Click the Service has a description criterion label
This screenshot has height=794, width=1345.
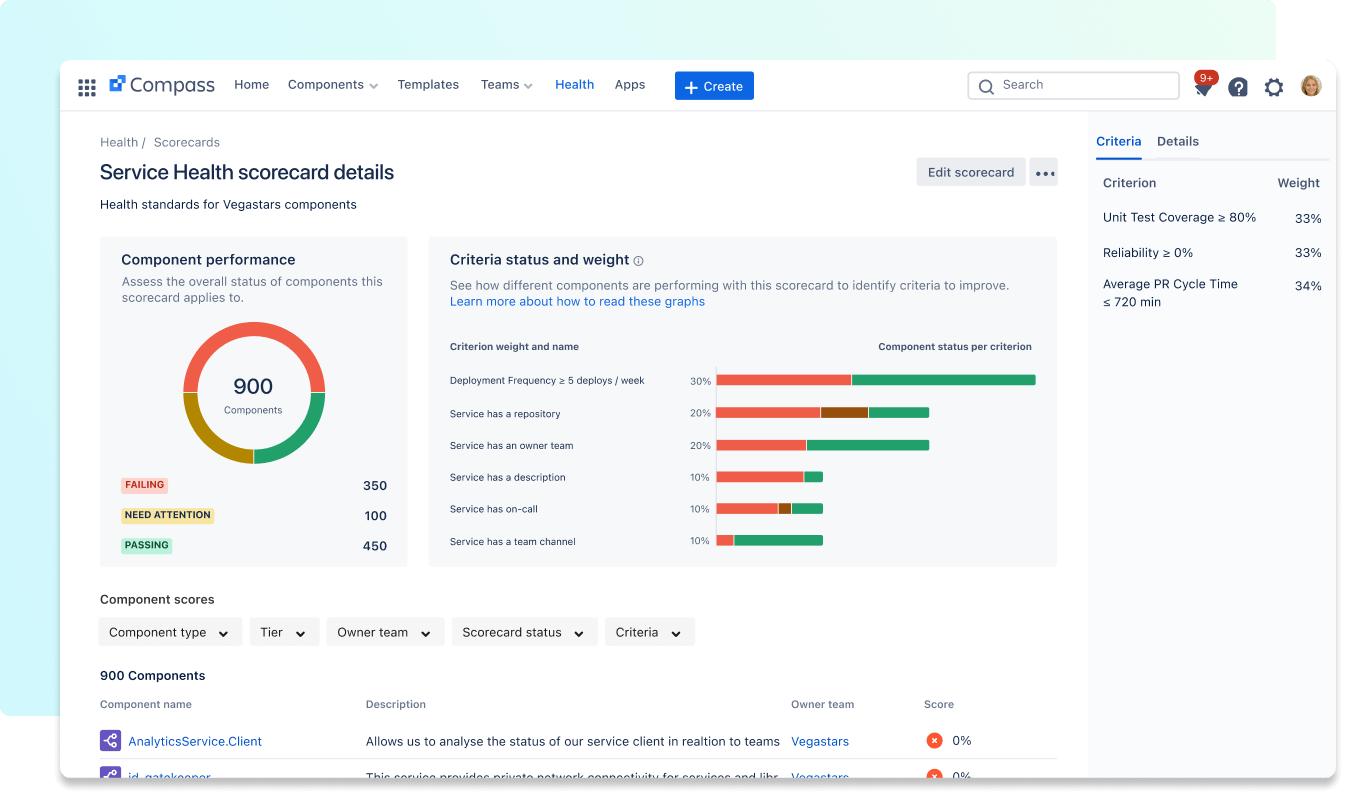(508, 478)
